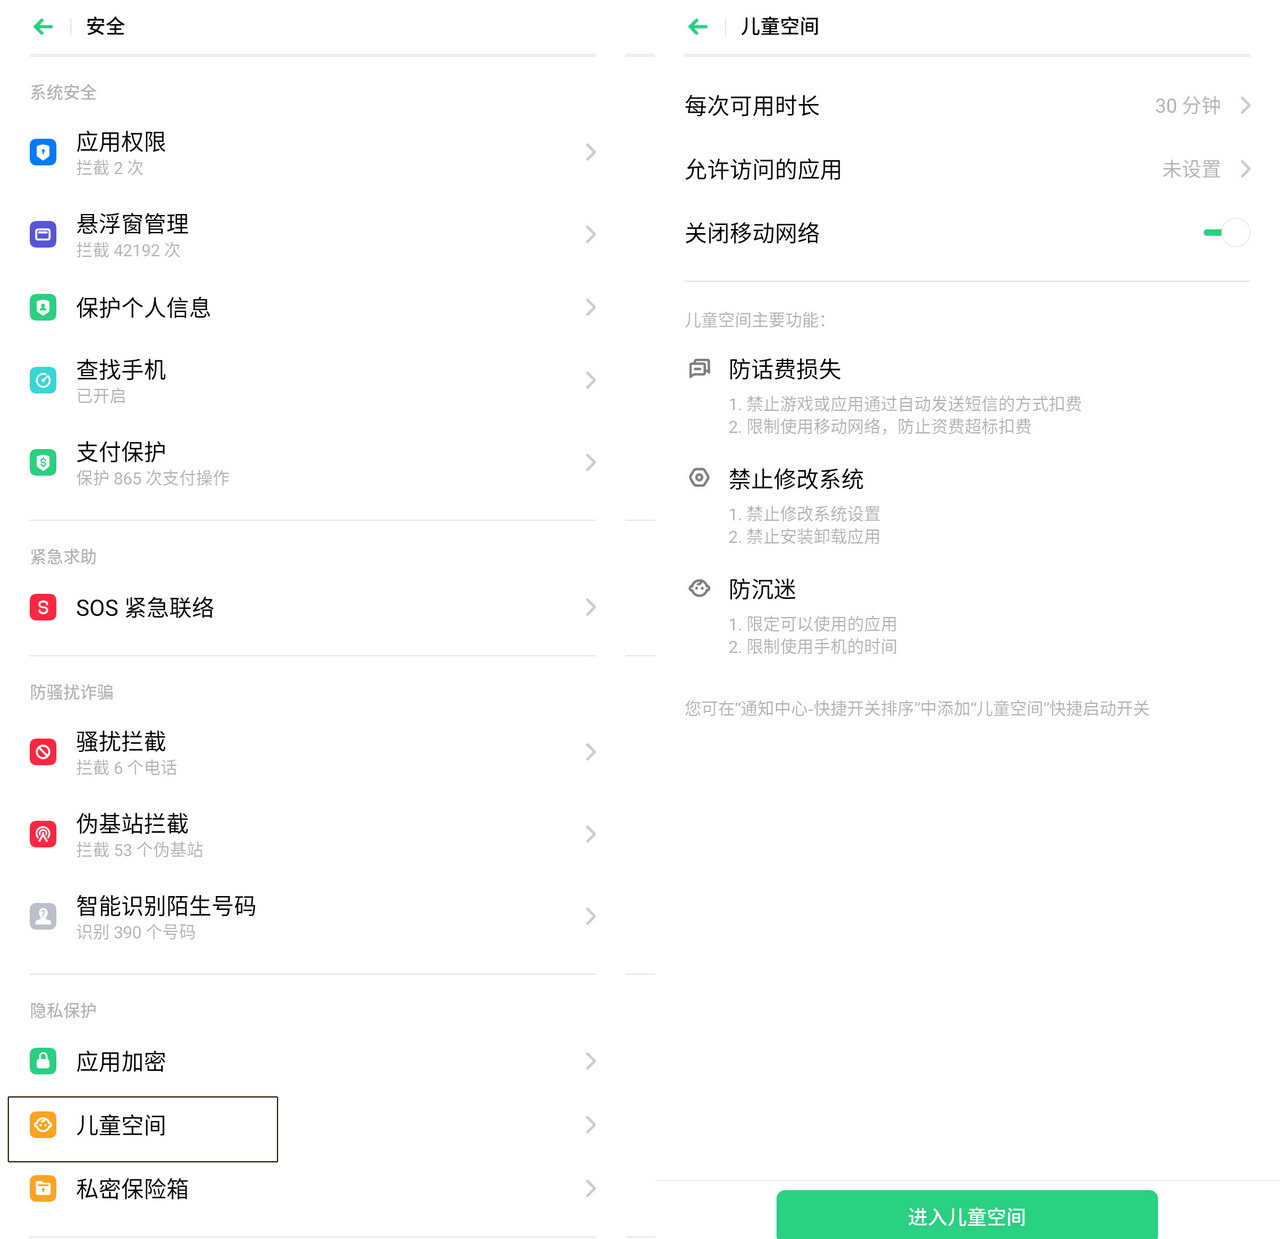Click the 伪基站拦截 signal icon
The image size is (1280, 1239).
point(42,834)
